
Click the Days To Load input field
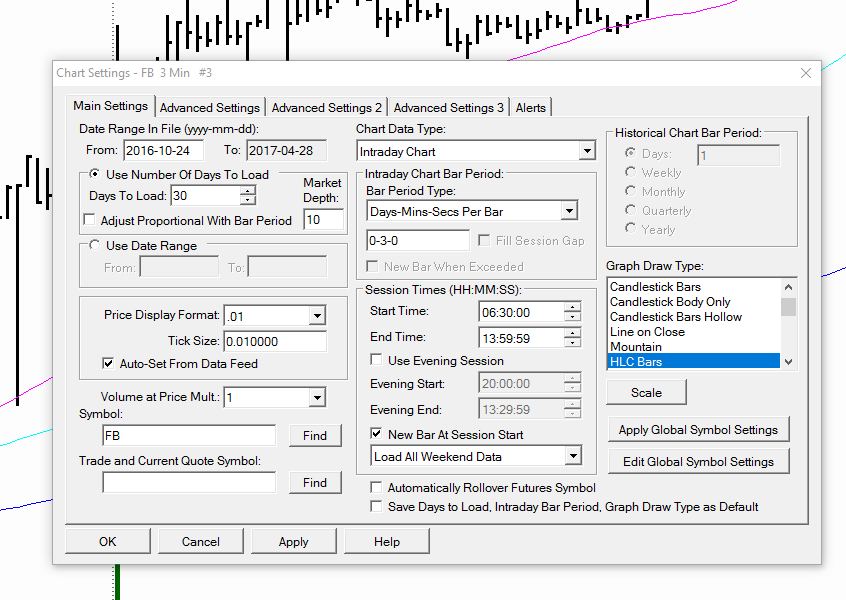pos(206,195)
